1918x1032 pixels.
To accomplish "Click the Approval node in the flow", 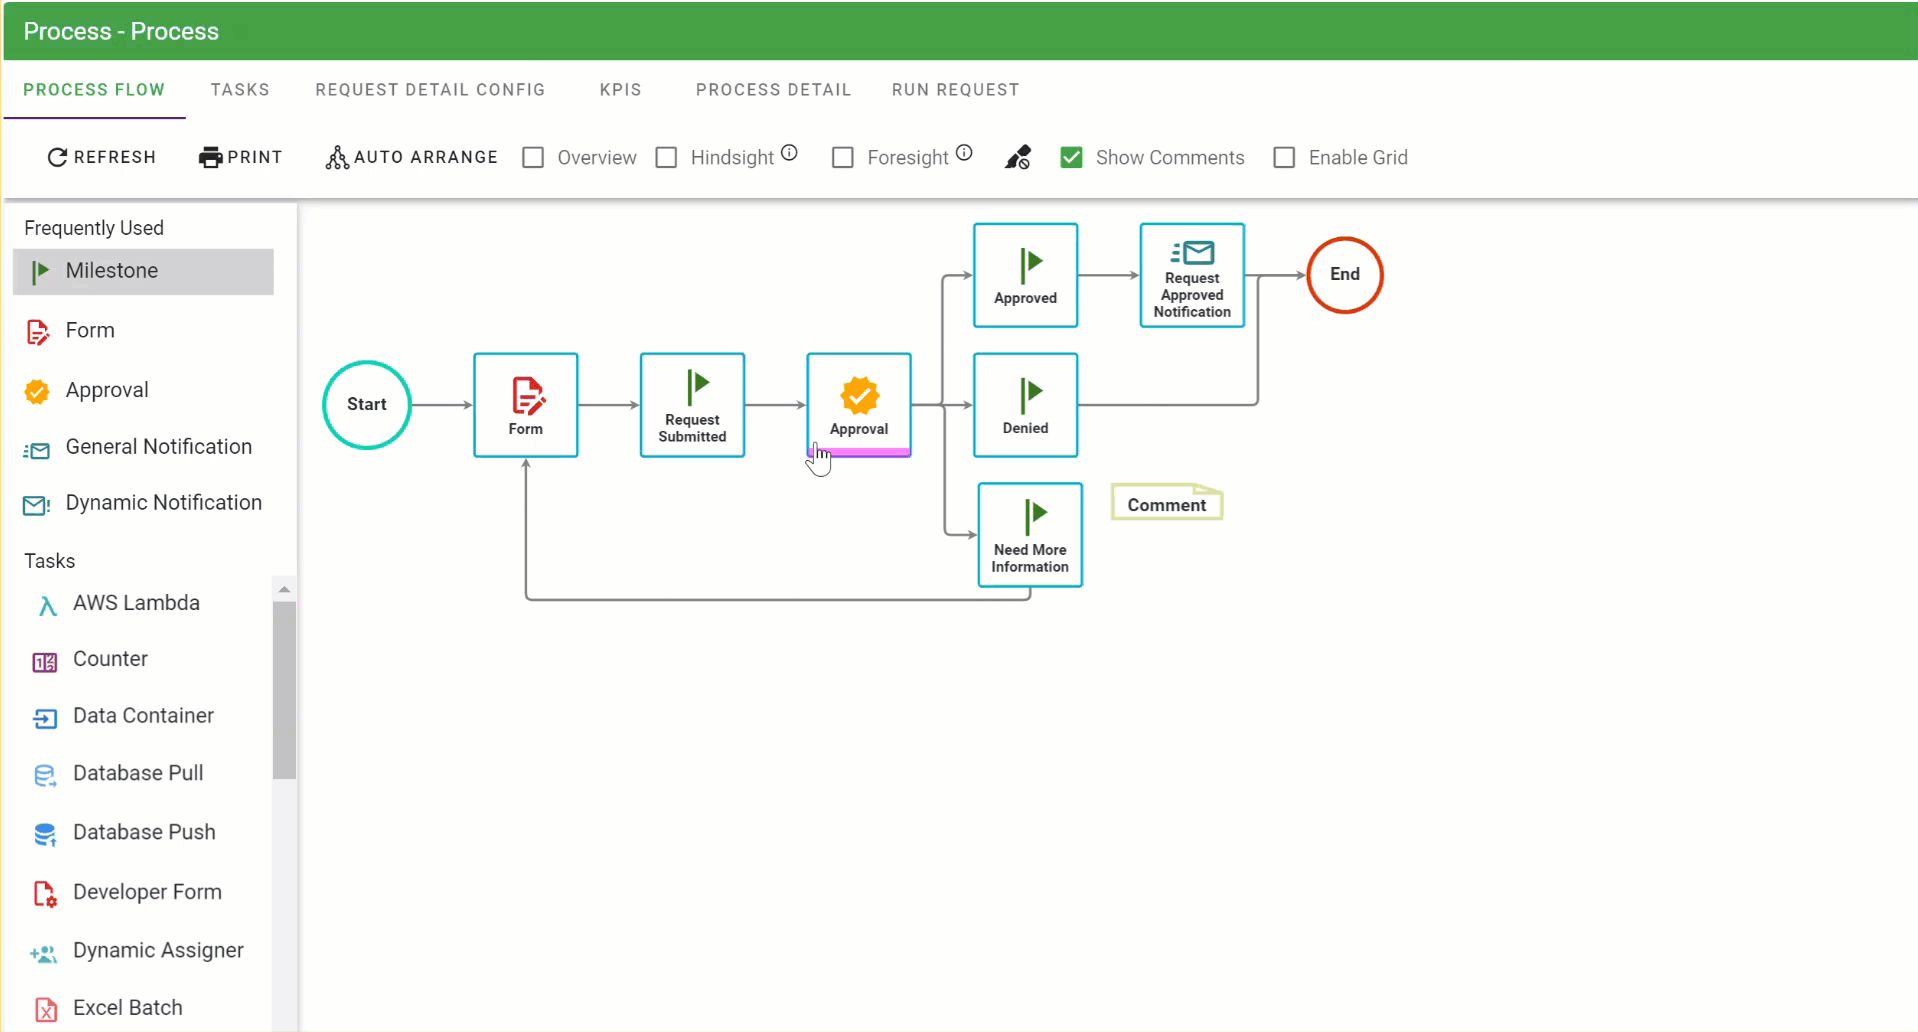I will point(858,404).
